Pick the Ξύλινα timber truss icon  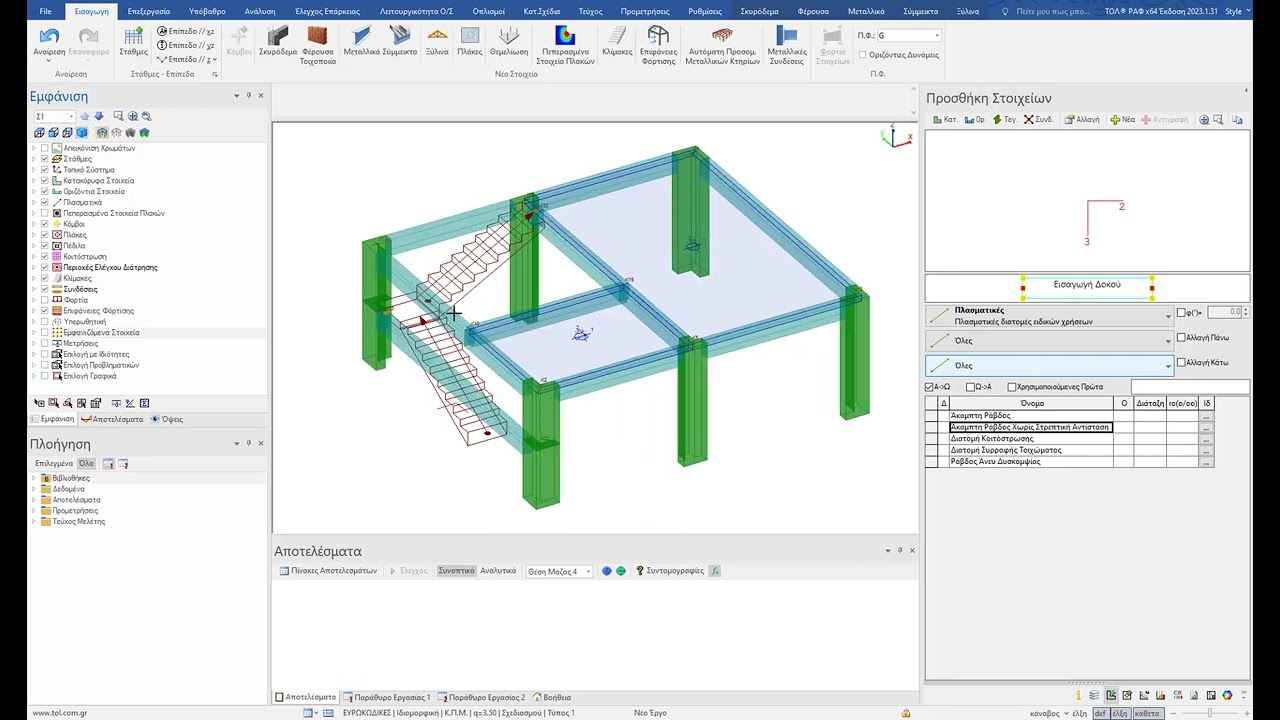click(437, 37)
